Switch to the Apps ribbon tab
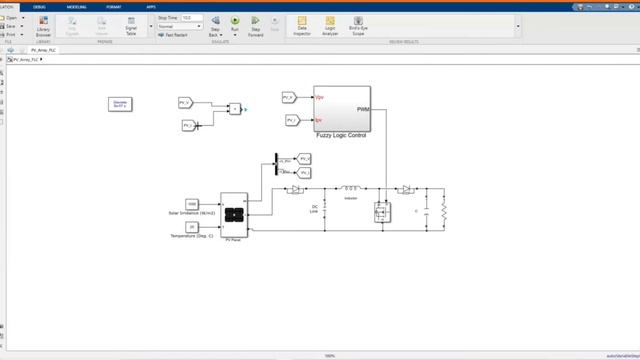This screenshot has height=360, width=640. pyautogui.click(x=151, y=7)
